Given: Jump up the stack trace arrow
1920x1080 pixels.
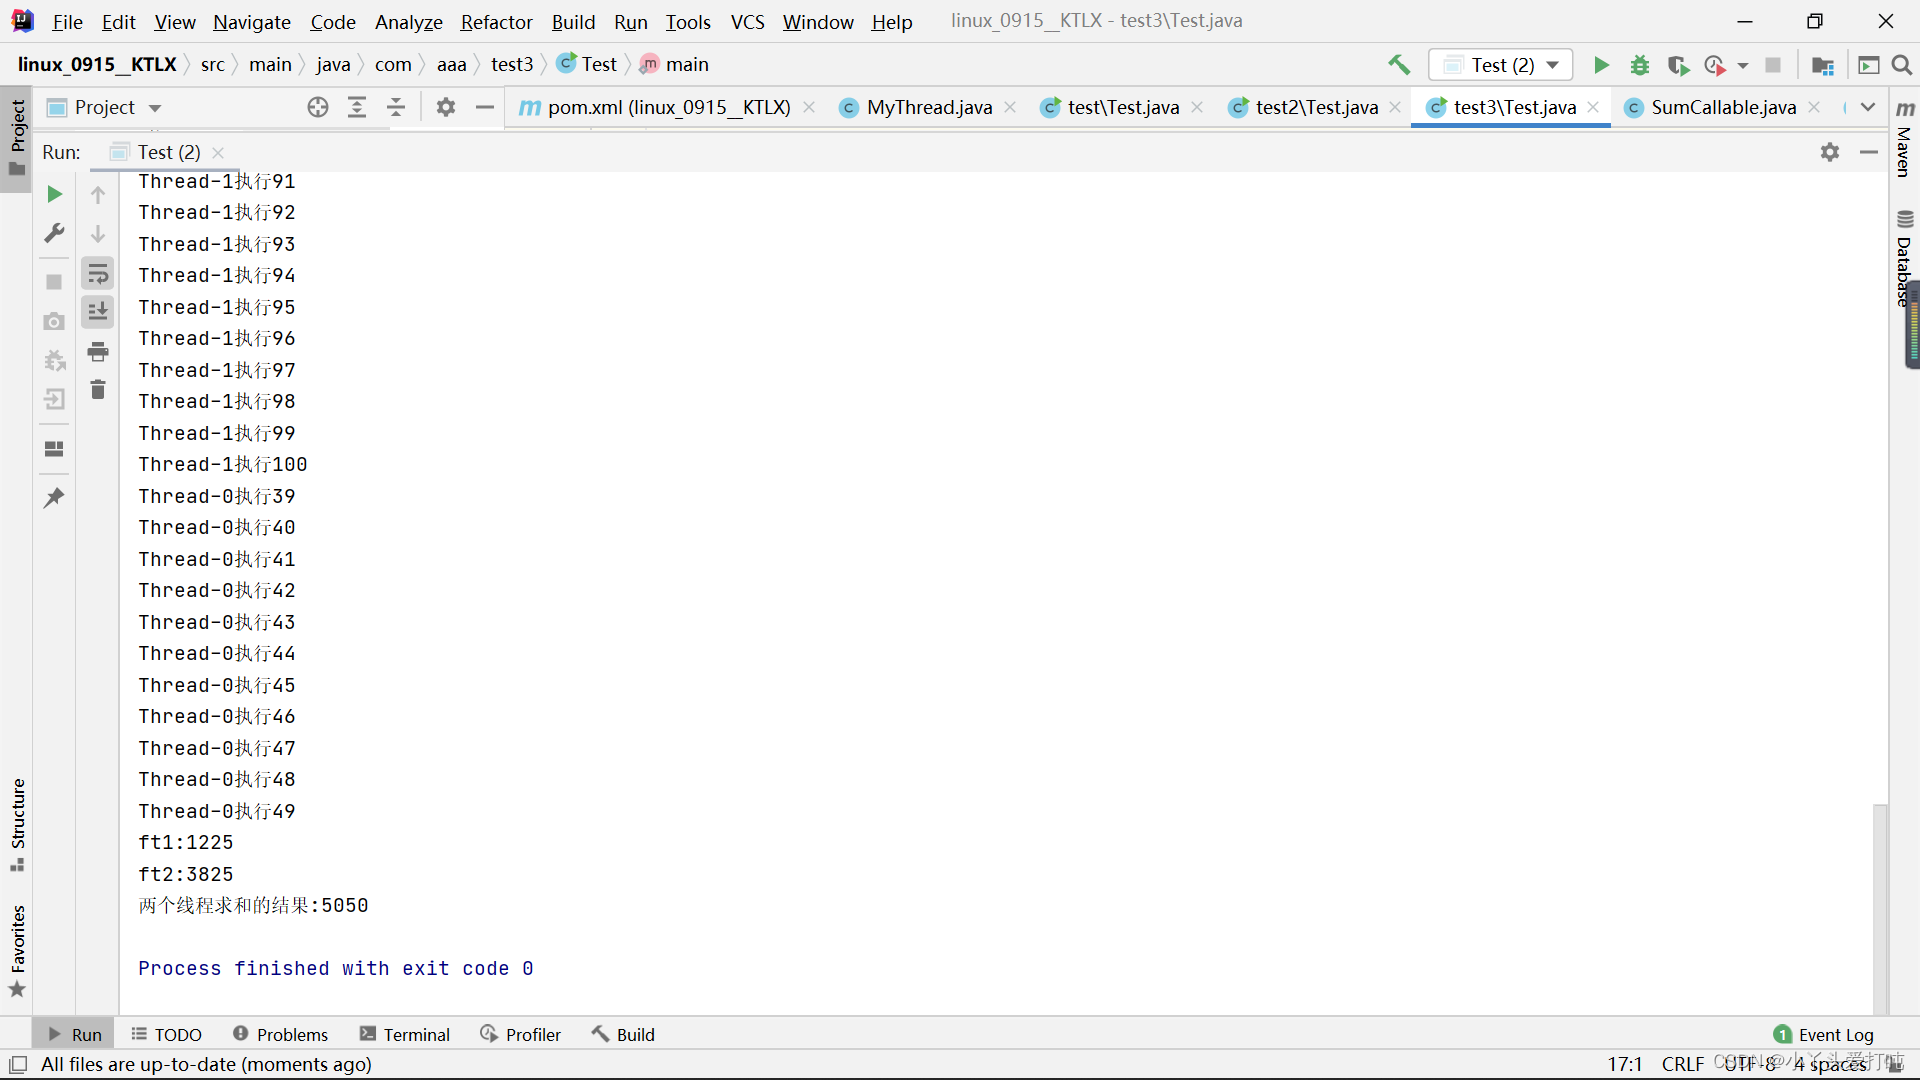Looking at the screenshot, I should pyautogui.click(x=98, y=194).
